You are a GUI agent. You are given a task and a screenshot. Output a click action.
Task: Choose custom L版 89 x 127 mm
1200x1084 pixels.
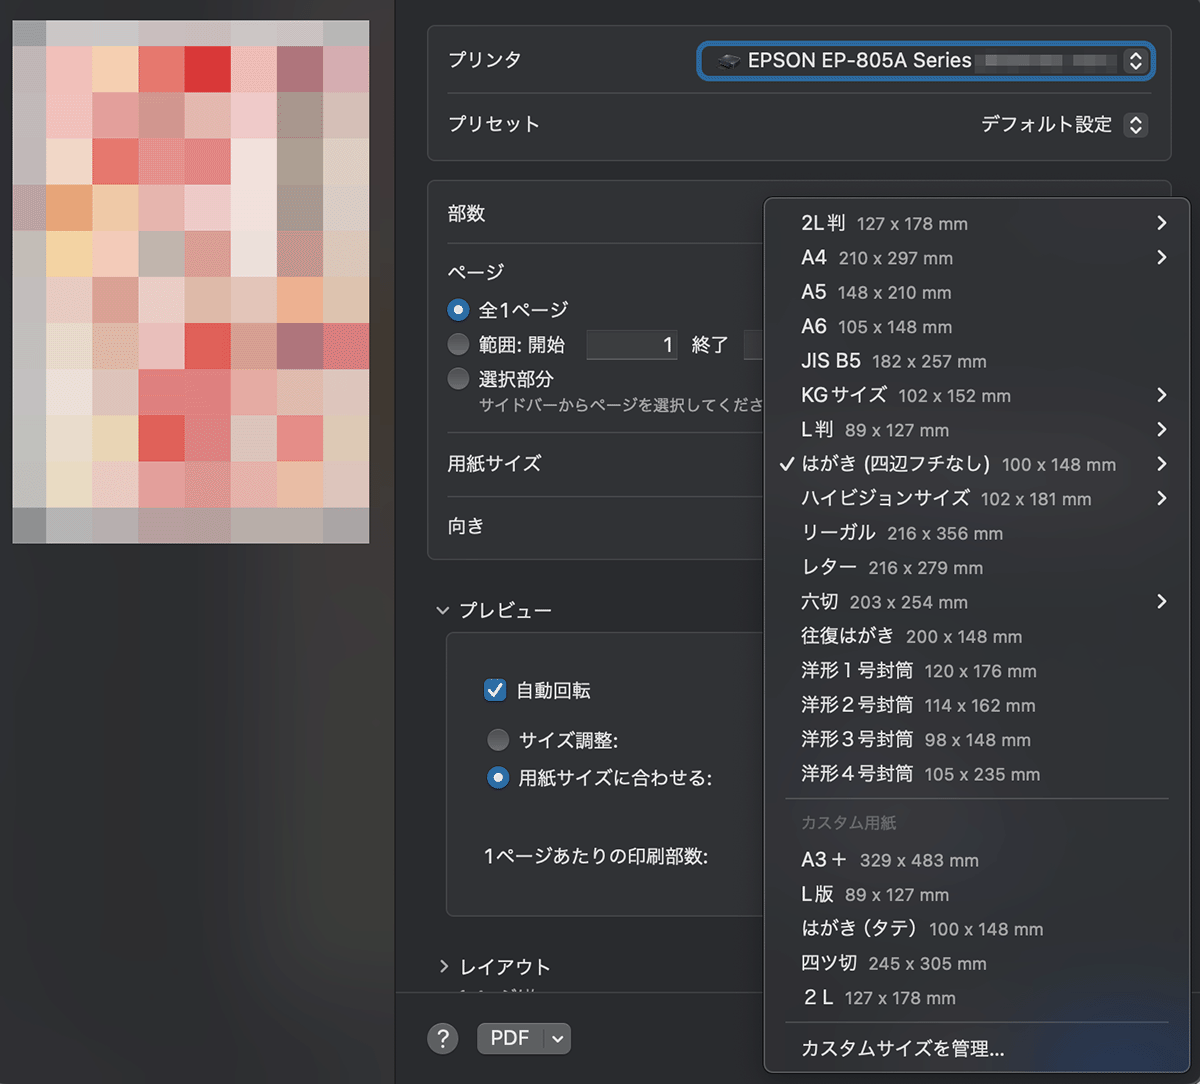[x=977, y=894]
